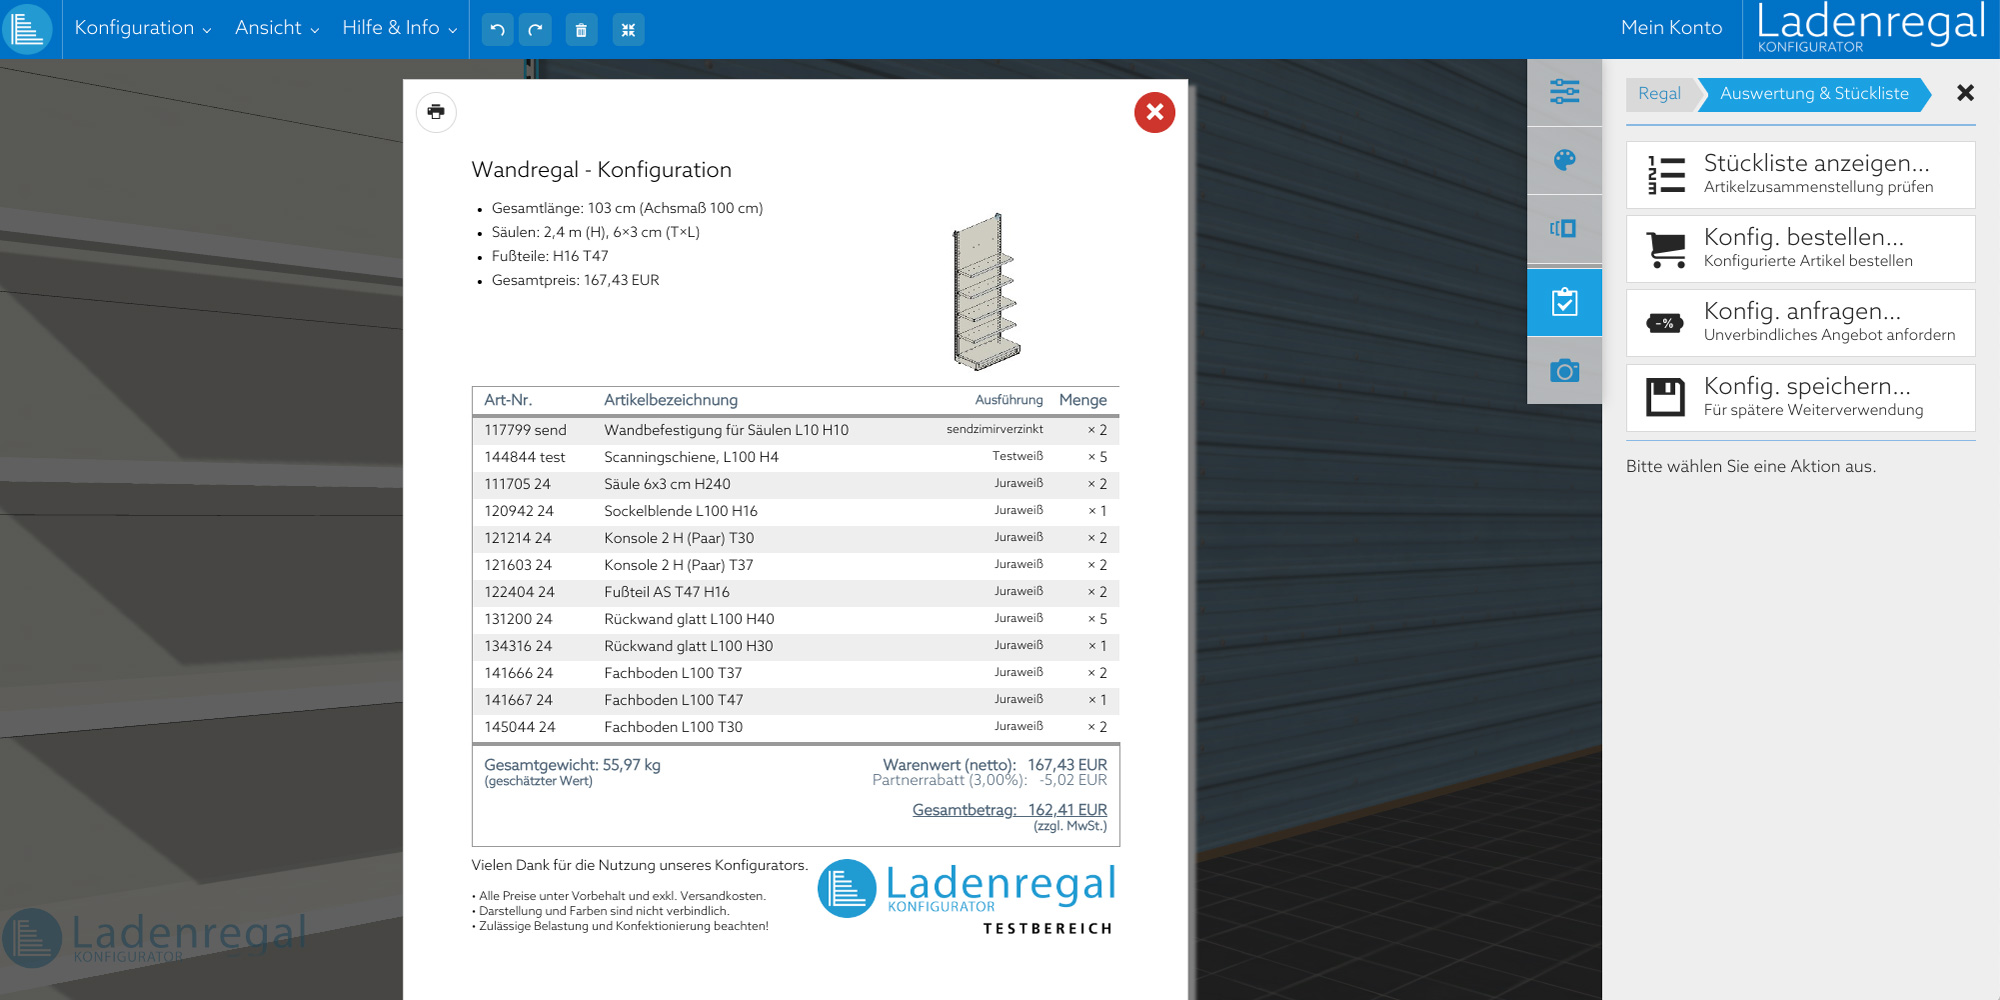
Task: Expand the Ansicht dropdown chevron
Action: click(315, 30)
